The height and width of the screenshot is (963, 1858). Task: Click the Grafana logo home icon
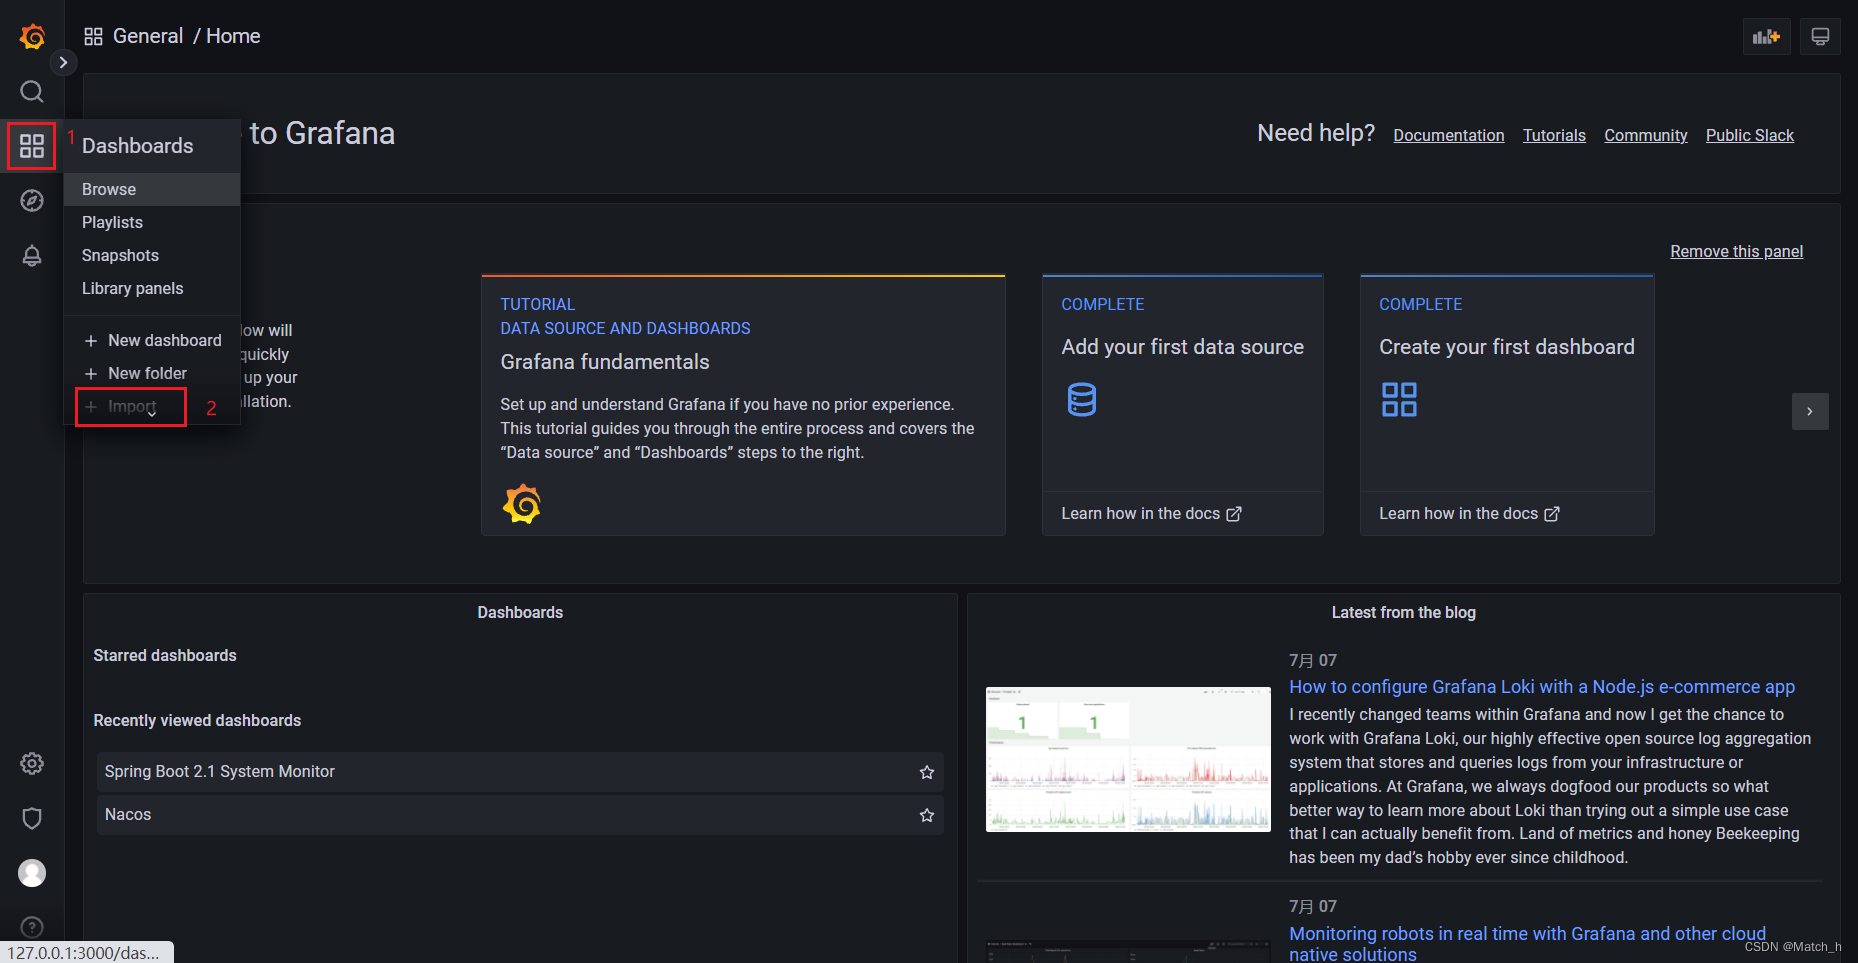coord(32,37)
